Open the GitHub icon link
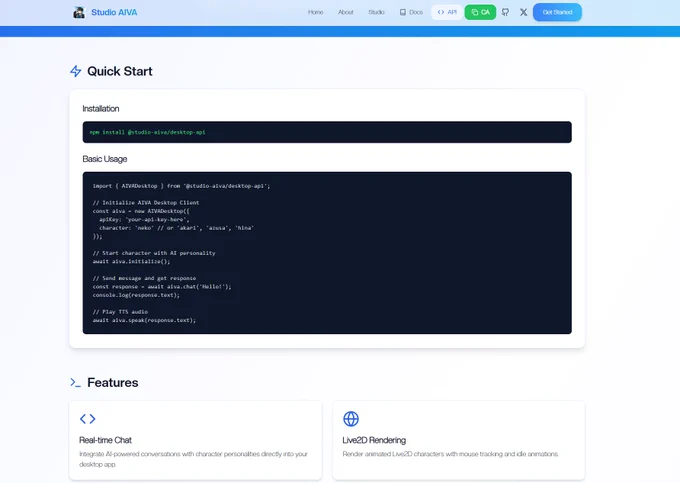680x483 pixels. point(505,12)
